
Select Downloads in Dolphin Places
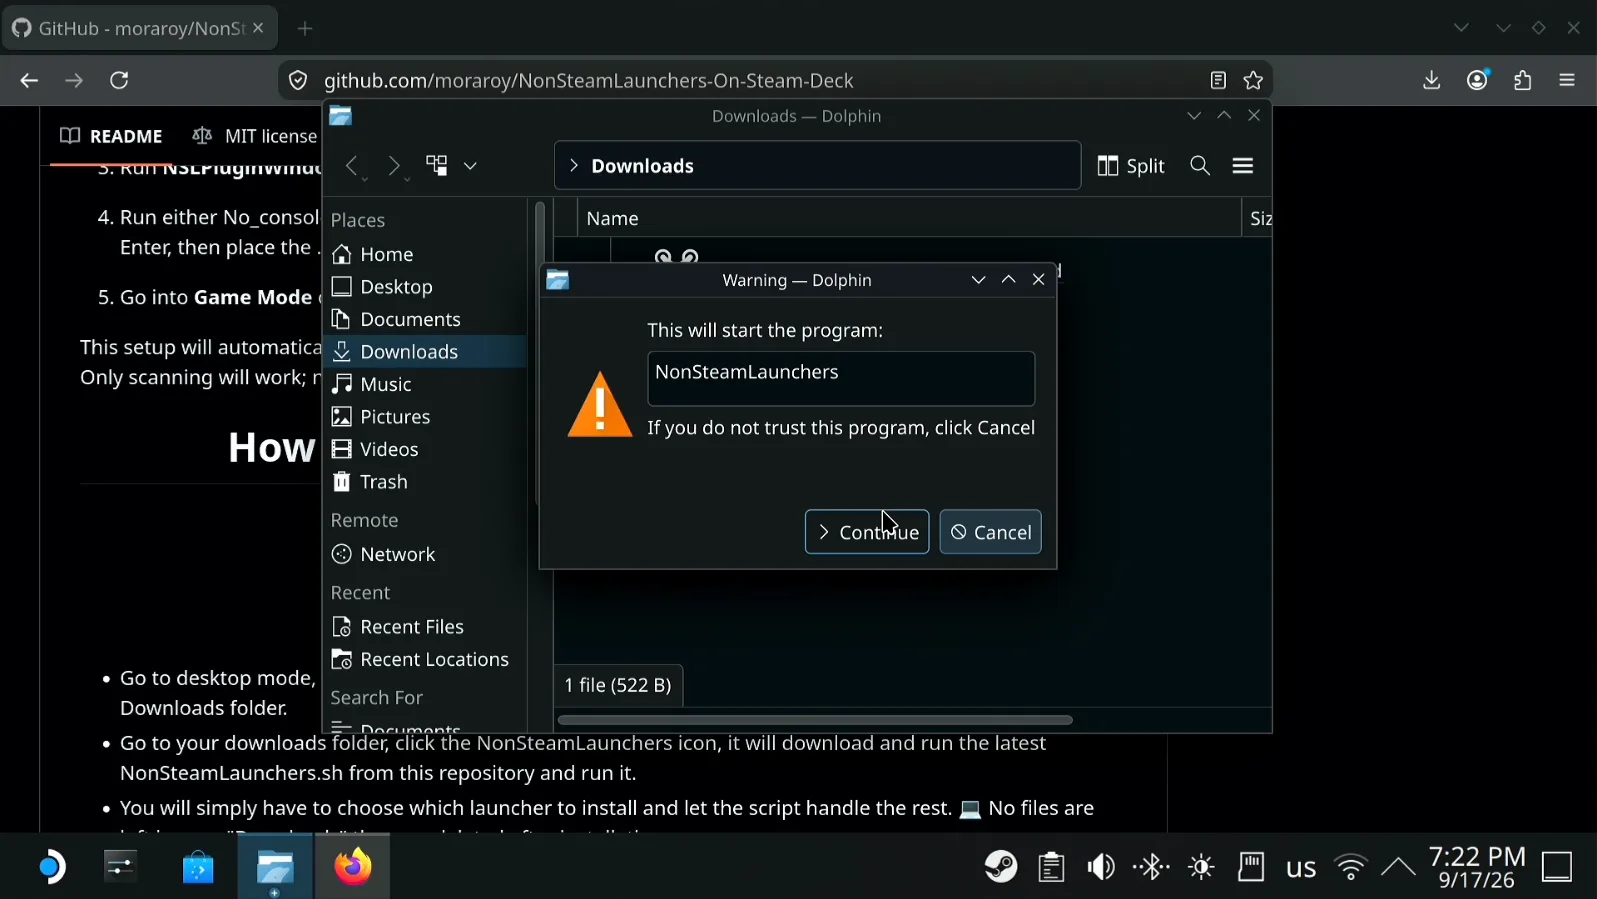425,352
